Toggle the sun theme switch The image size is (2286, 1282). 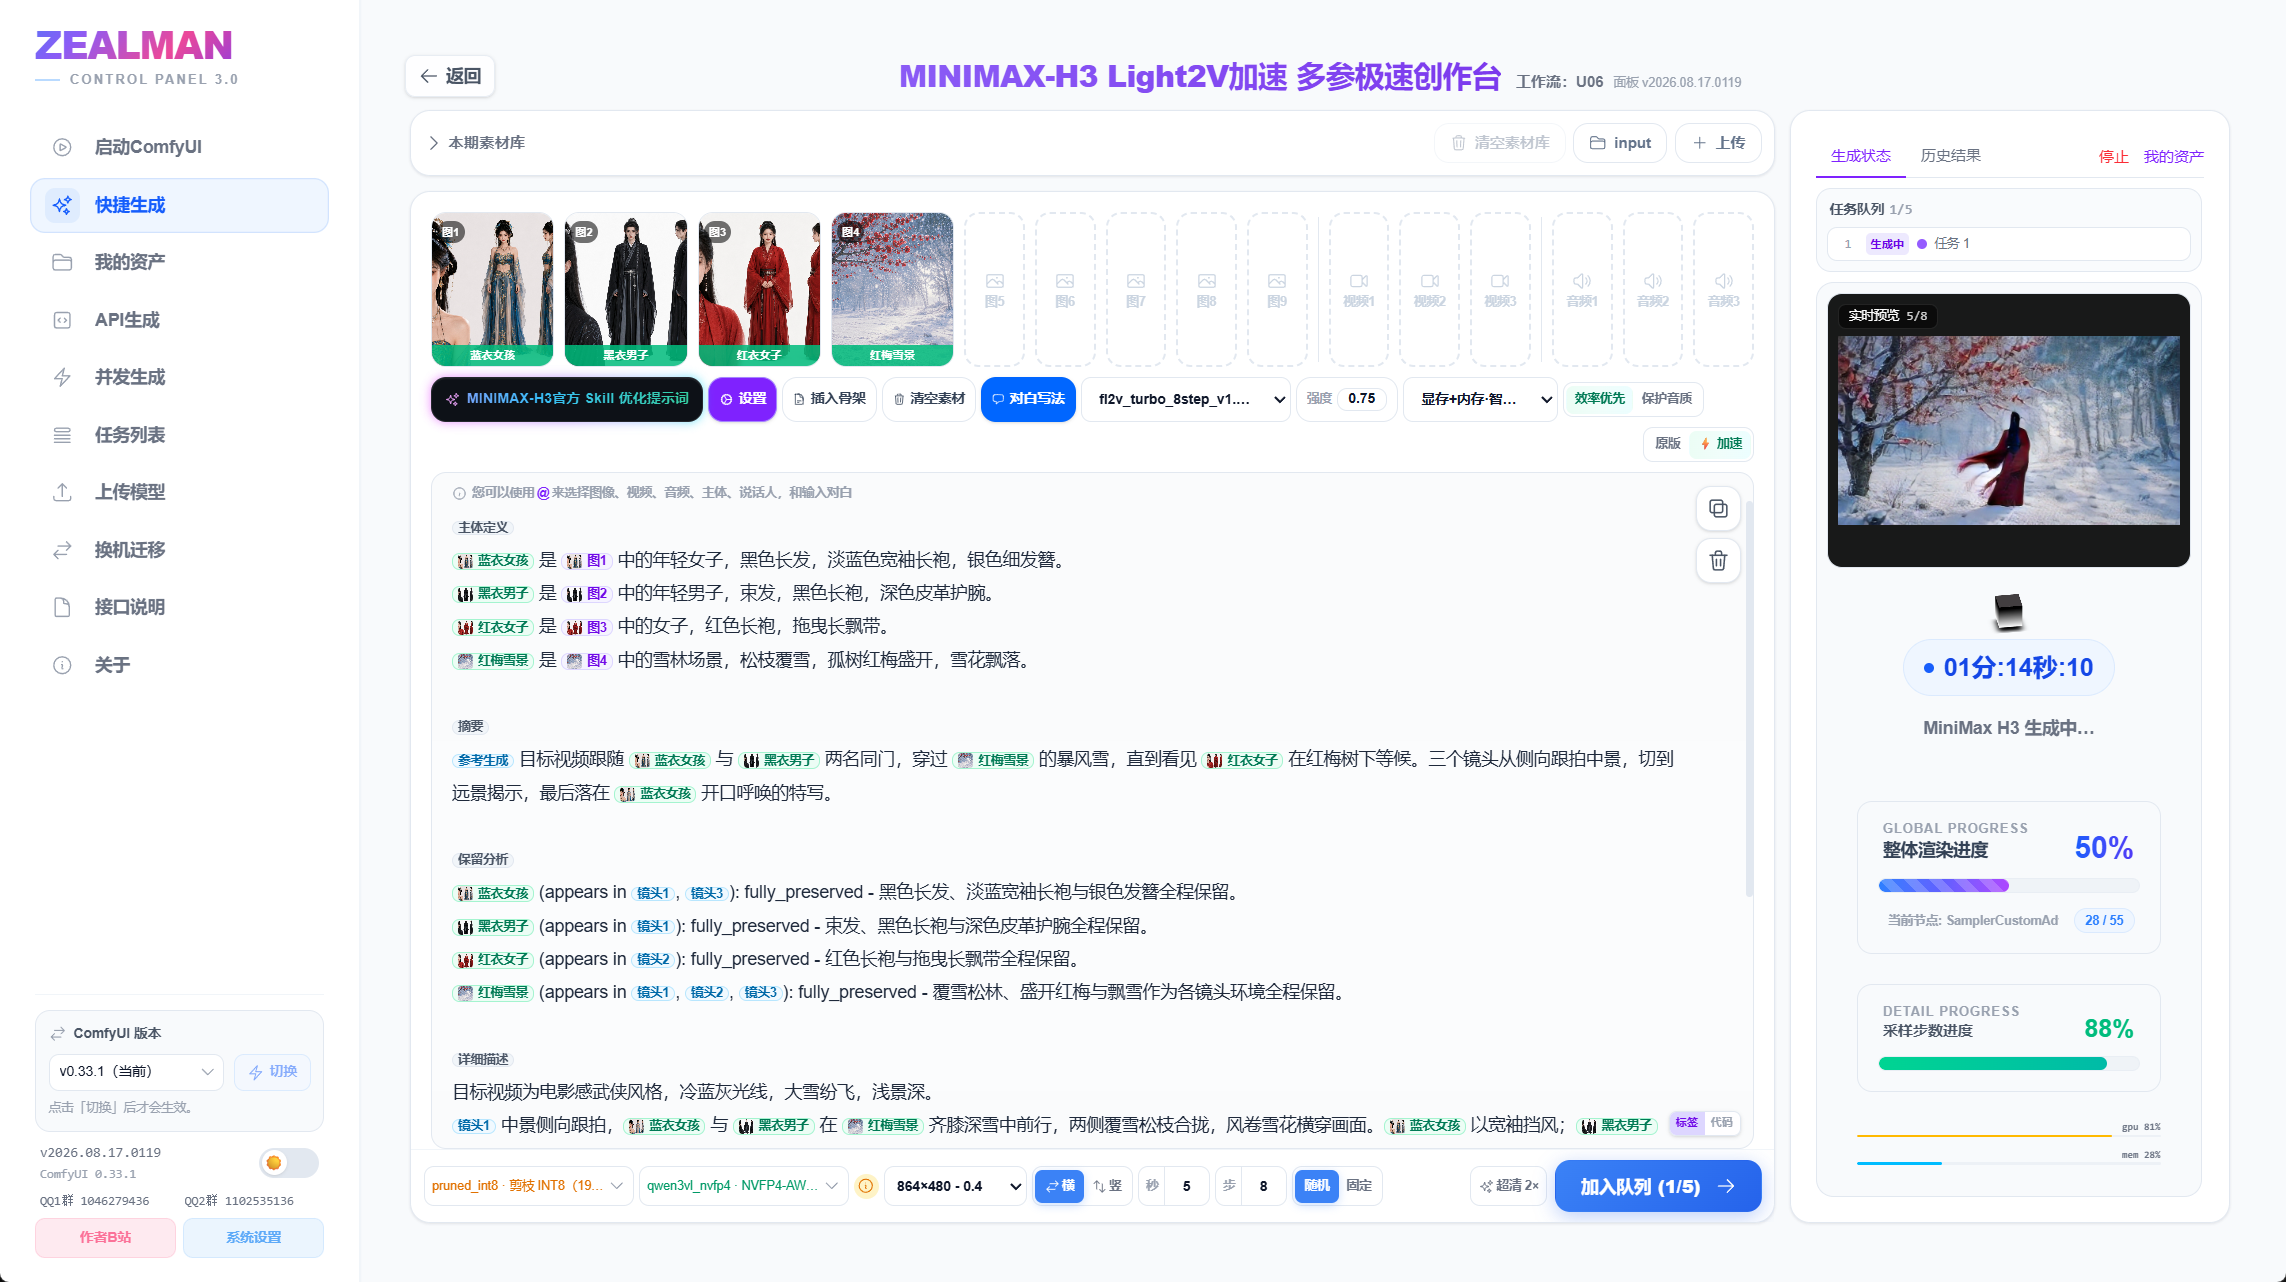coord(288,1162)
